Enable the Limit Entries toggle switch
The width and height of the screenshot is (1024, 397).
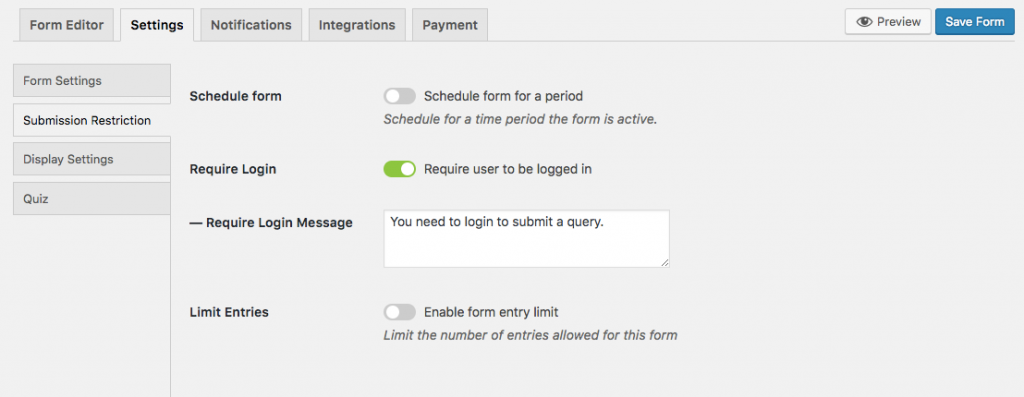tap(400, 312)
